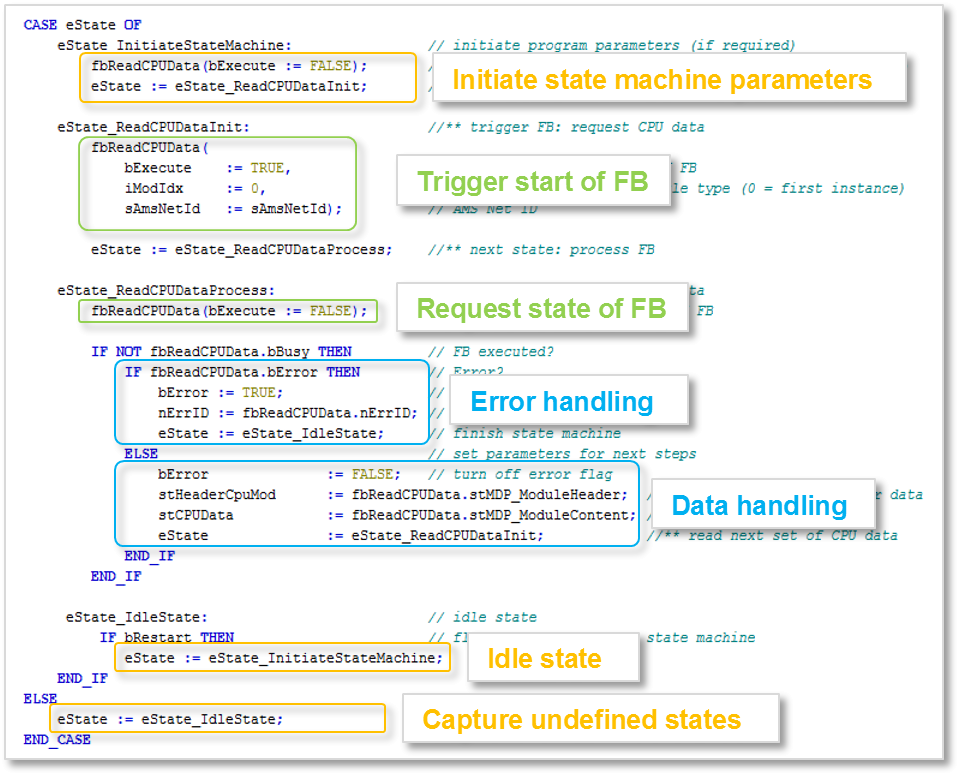This screenshot has width=965, height=780.
Task: Click '// set parameters for next steps' comment
Action: pyautogui.click(x=563, y=454)
